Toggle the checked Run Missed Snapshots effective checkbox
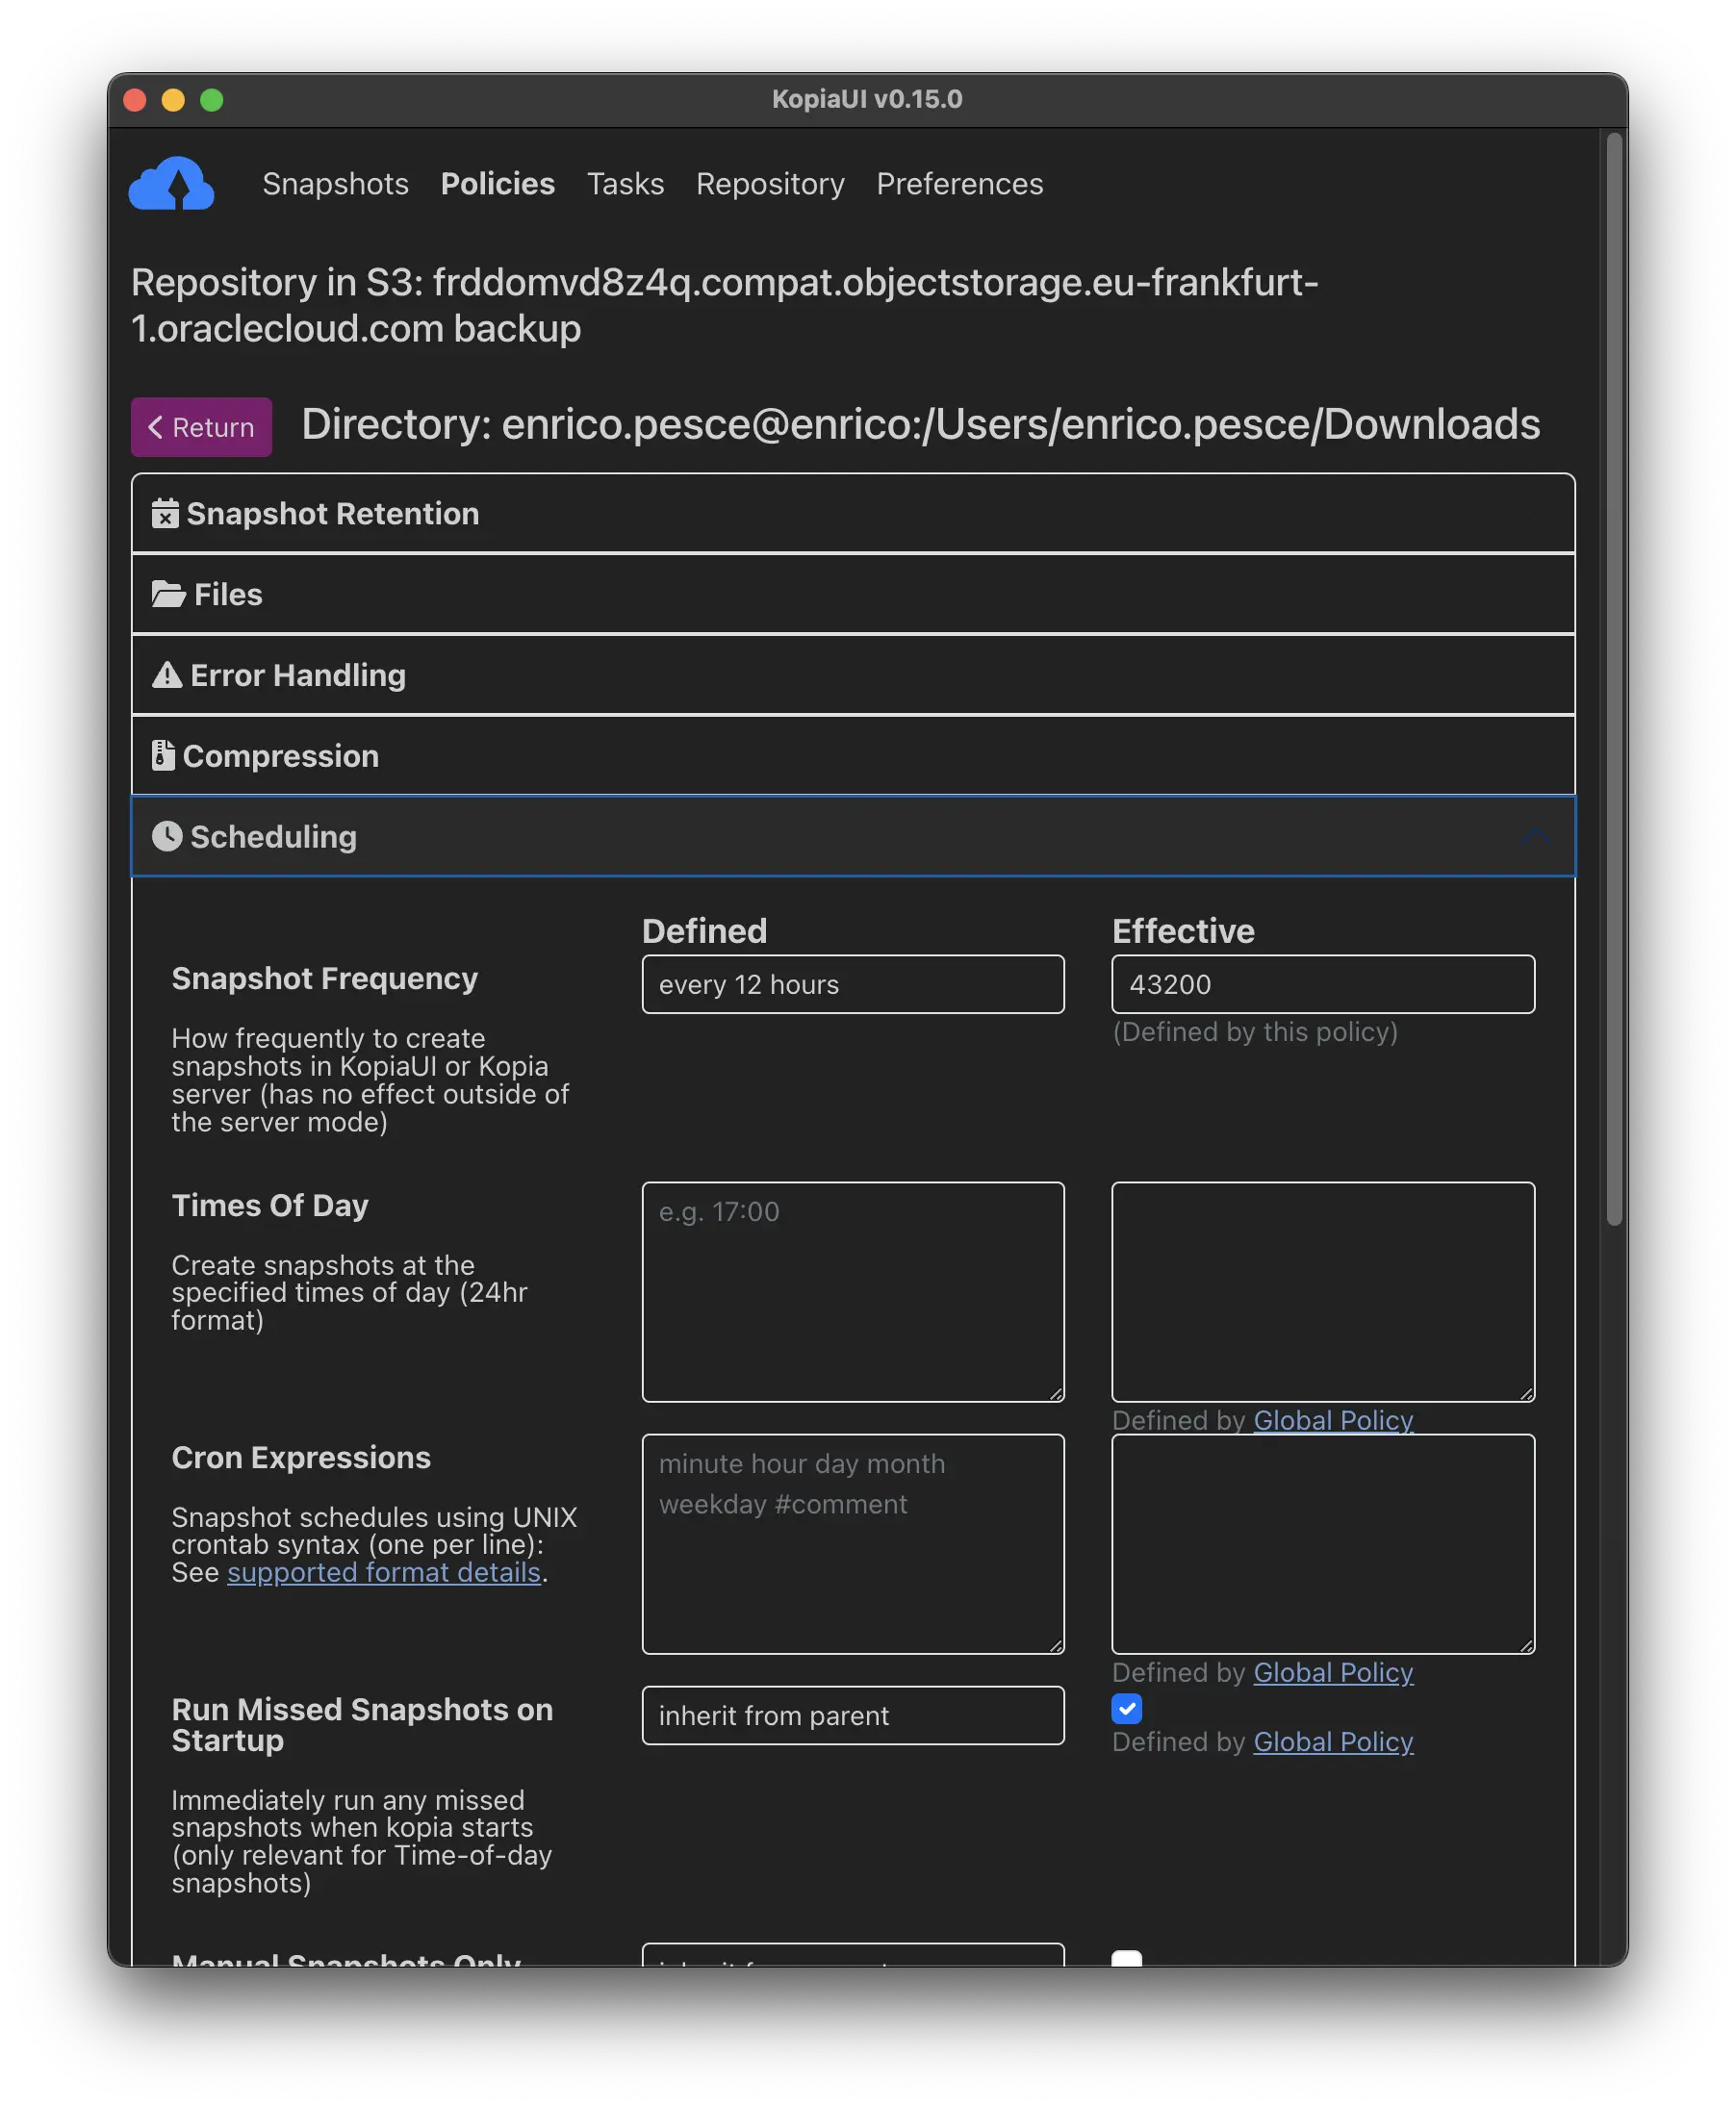Viewport: 1736px width, 2109px height. tap(1127, 1708)
